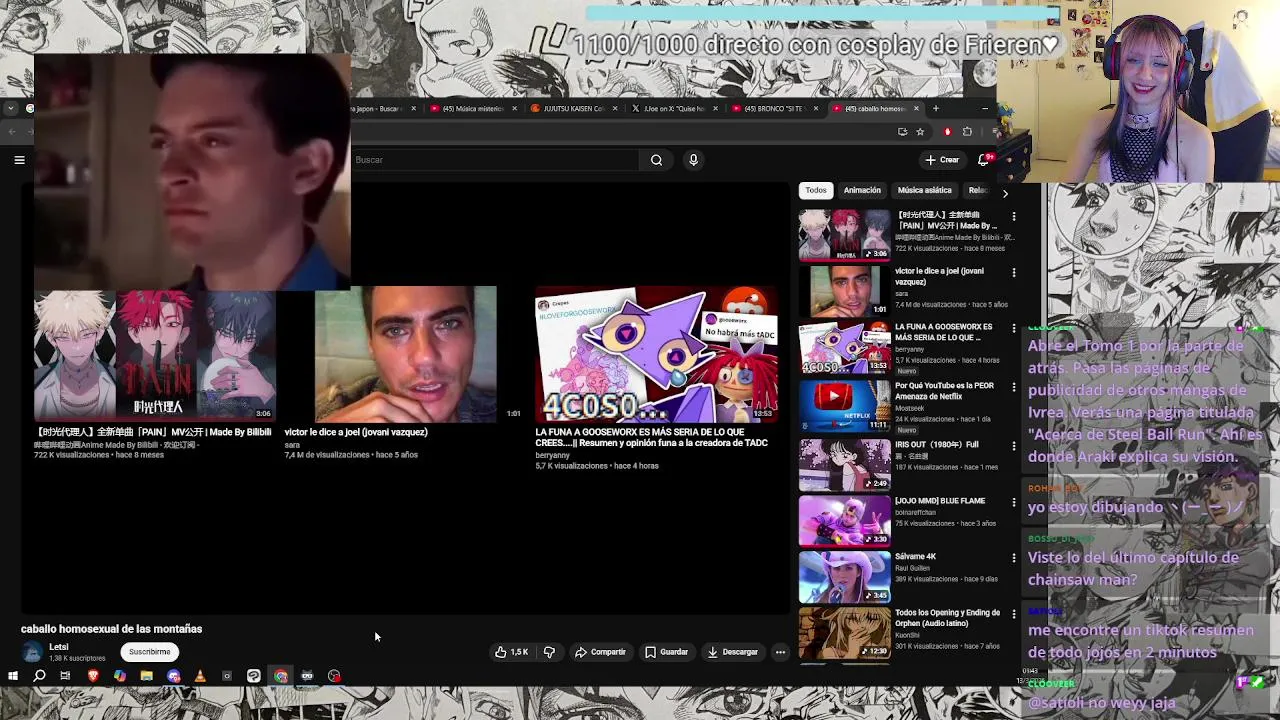1280x720 pixels.
Task: Click the Compartir share button
Action: pyautogui.click(x=600, y=652)
